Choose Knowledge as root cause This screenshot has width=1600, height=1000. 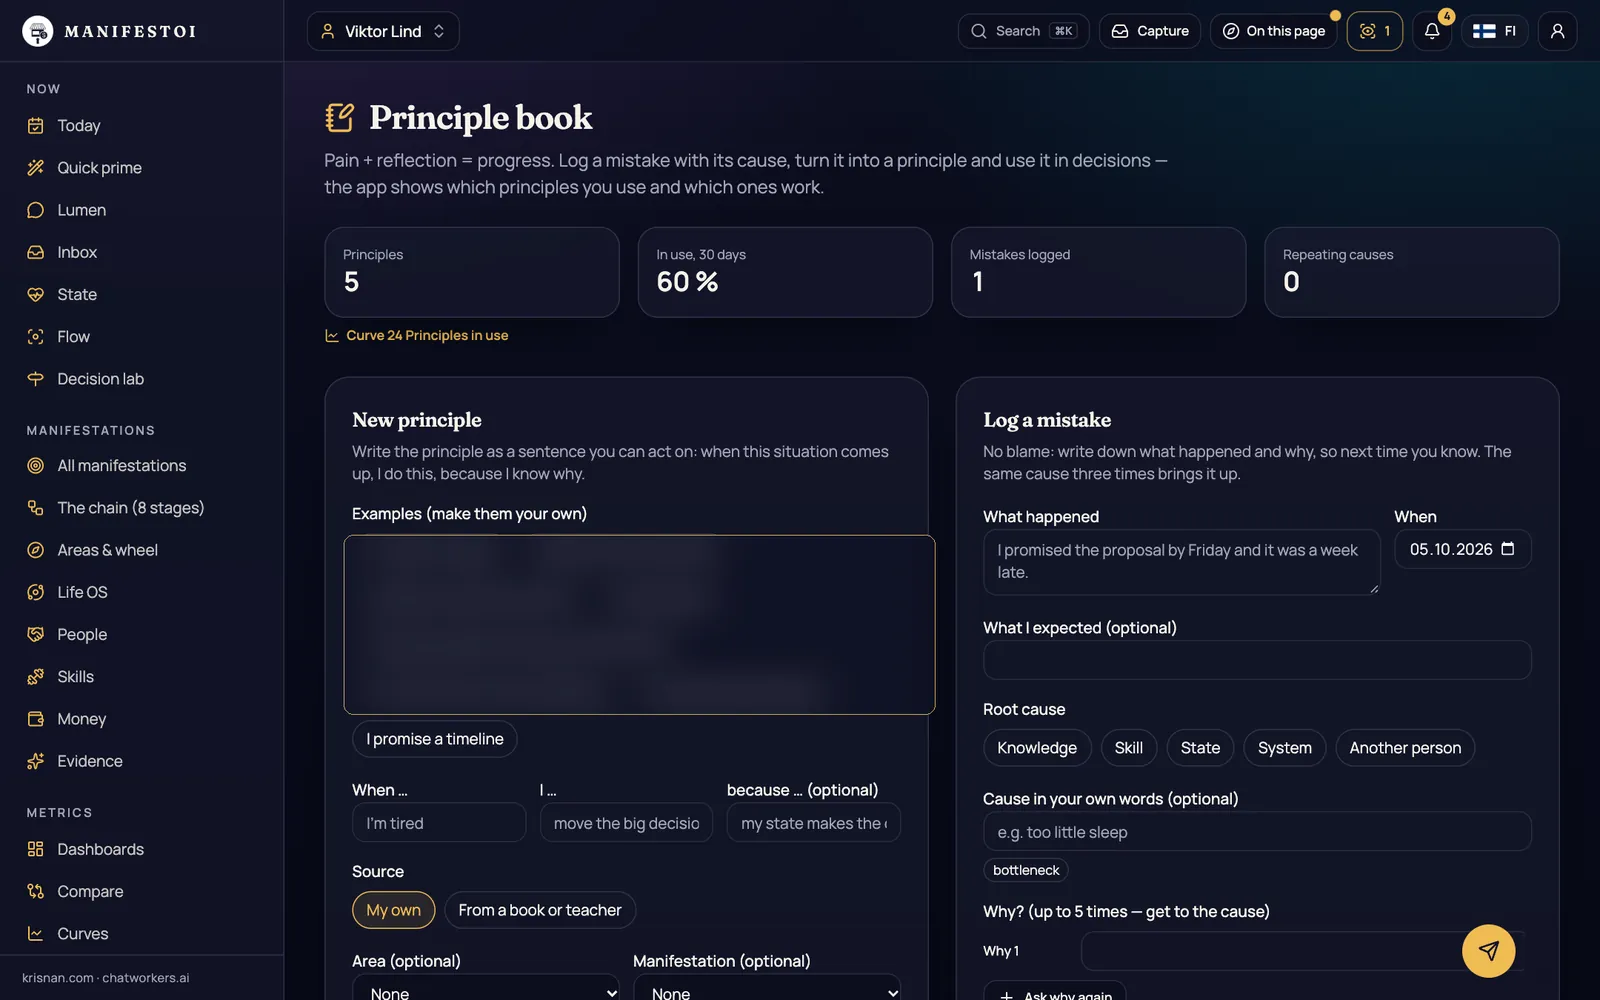click(x=1037, y=748)
